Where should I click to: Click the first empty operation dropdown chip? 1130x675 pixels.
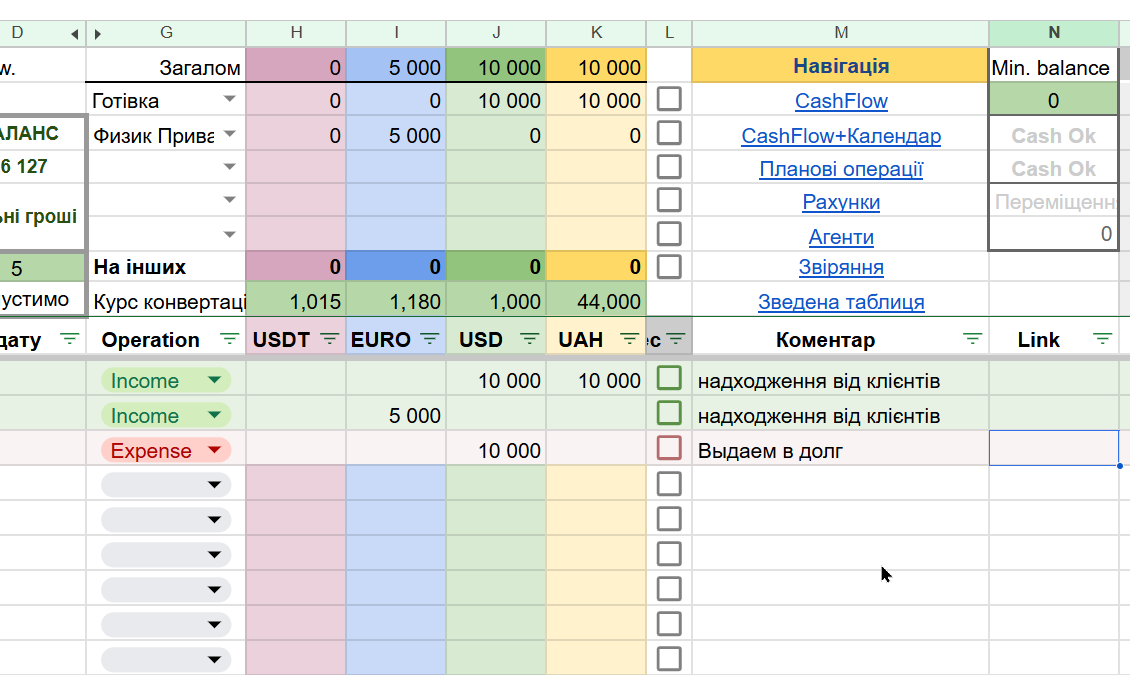(166, 485)
